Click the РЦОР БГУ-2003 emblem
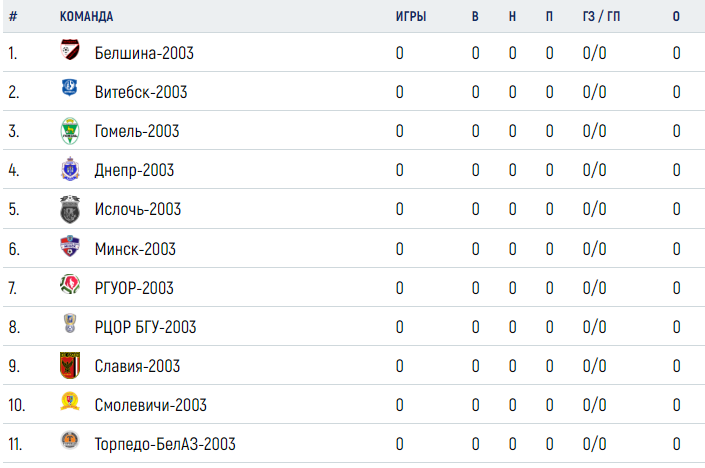This screenshot has width=705, height=468. click(70, 323)
